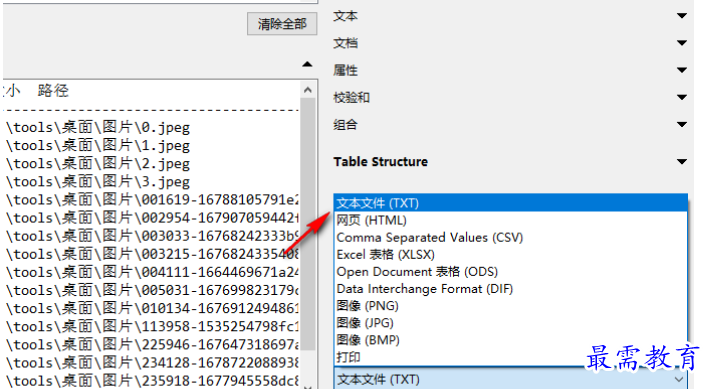Select Excel 表格 (XLSX) format

(x=510, y=255)
